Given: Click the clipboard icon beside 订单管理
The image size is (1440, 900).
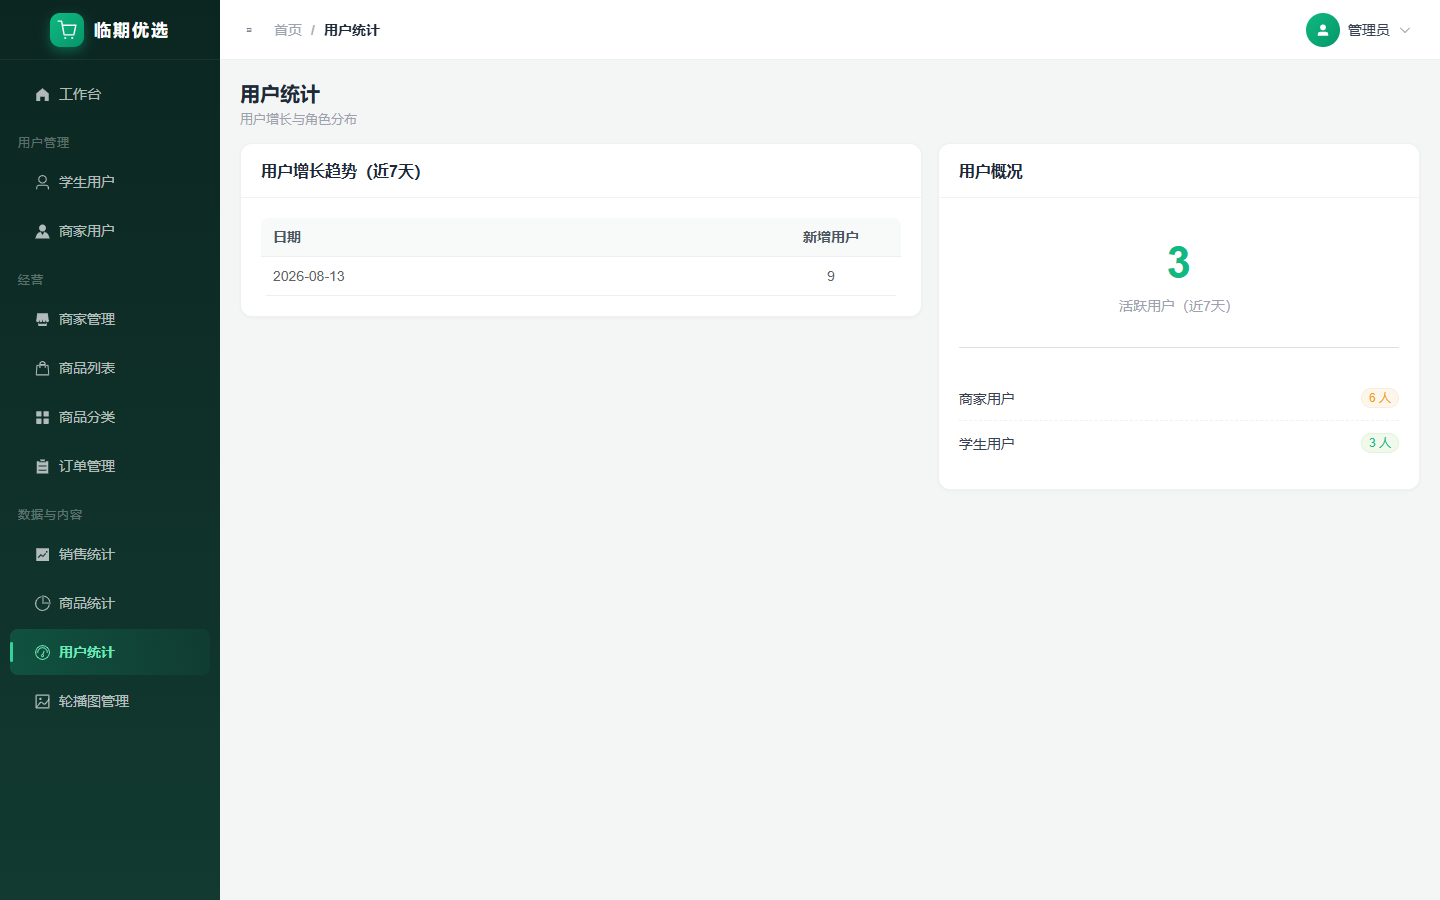Looking at the screenshot, I should coord(42,466).
